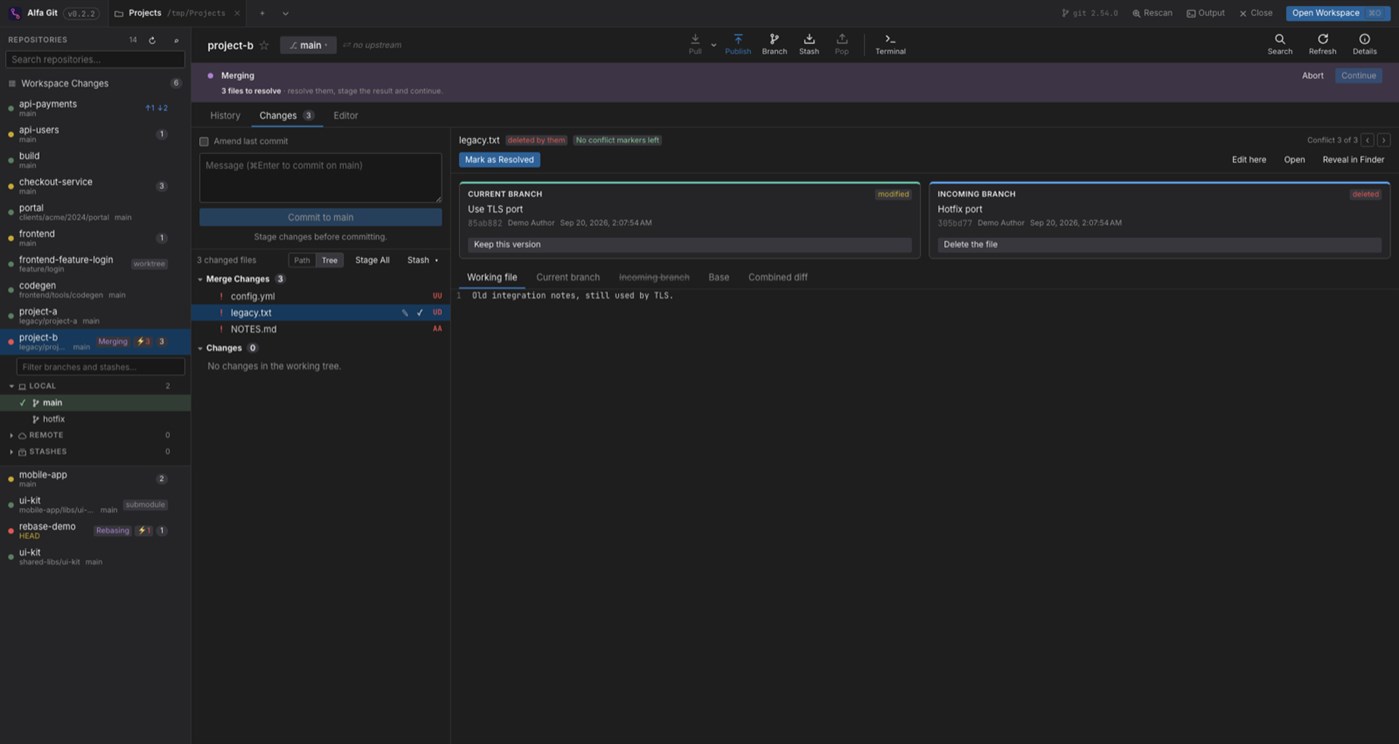Open the Pull options dropdown arrow
This screenshot has height=744, width=1399.
(713, 45)
